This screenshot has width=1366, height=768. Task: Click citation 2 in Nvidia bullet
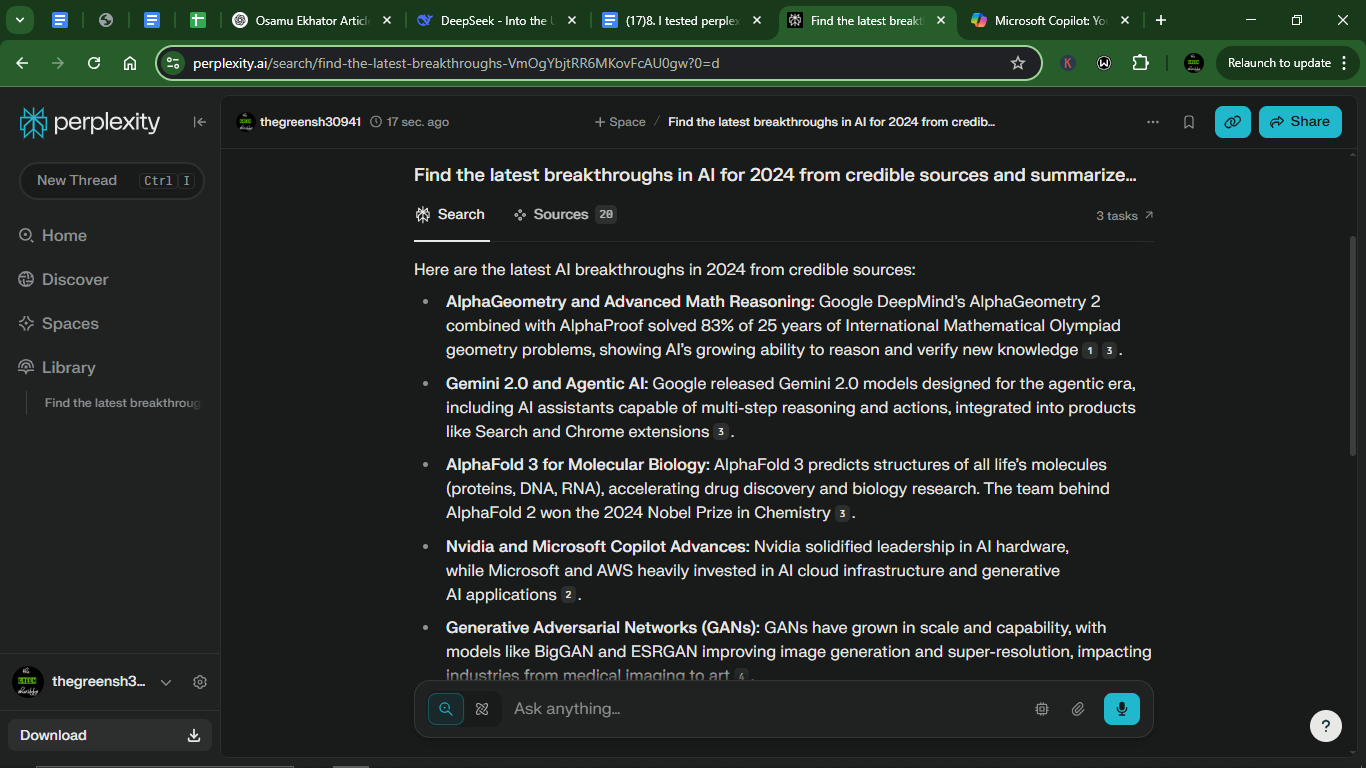pos(568,596)
